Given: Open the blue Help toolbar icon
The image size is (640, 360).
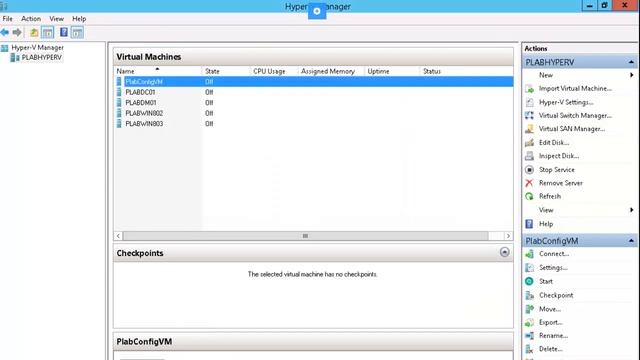Looking at the screenshot, I should coord(64,32).
